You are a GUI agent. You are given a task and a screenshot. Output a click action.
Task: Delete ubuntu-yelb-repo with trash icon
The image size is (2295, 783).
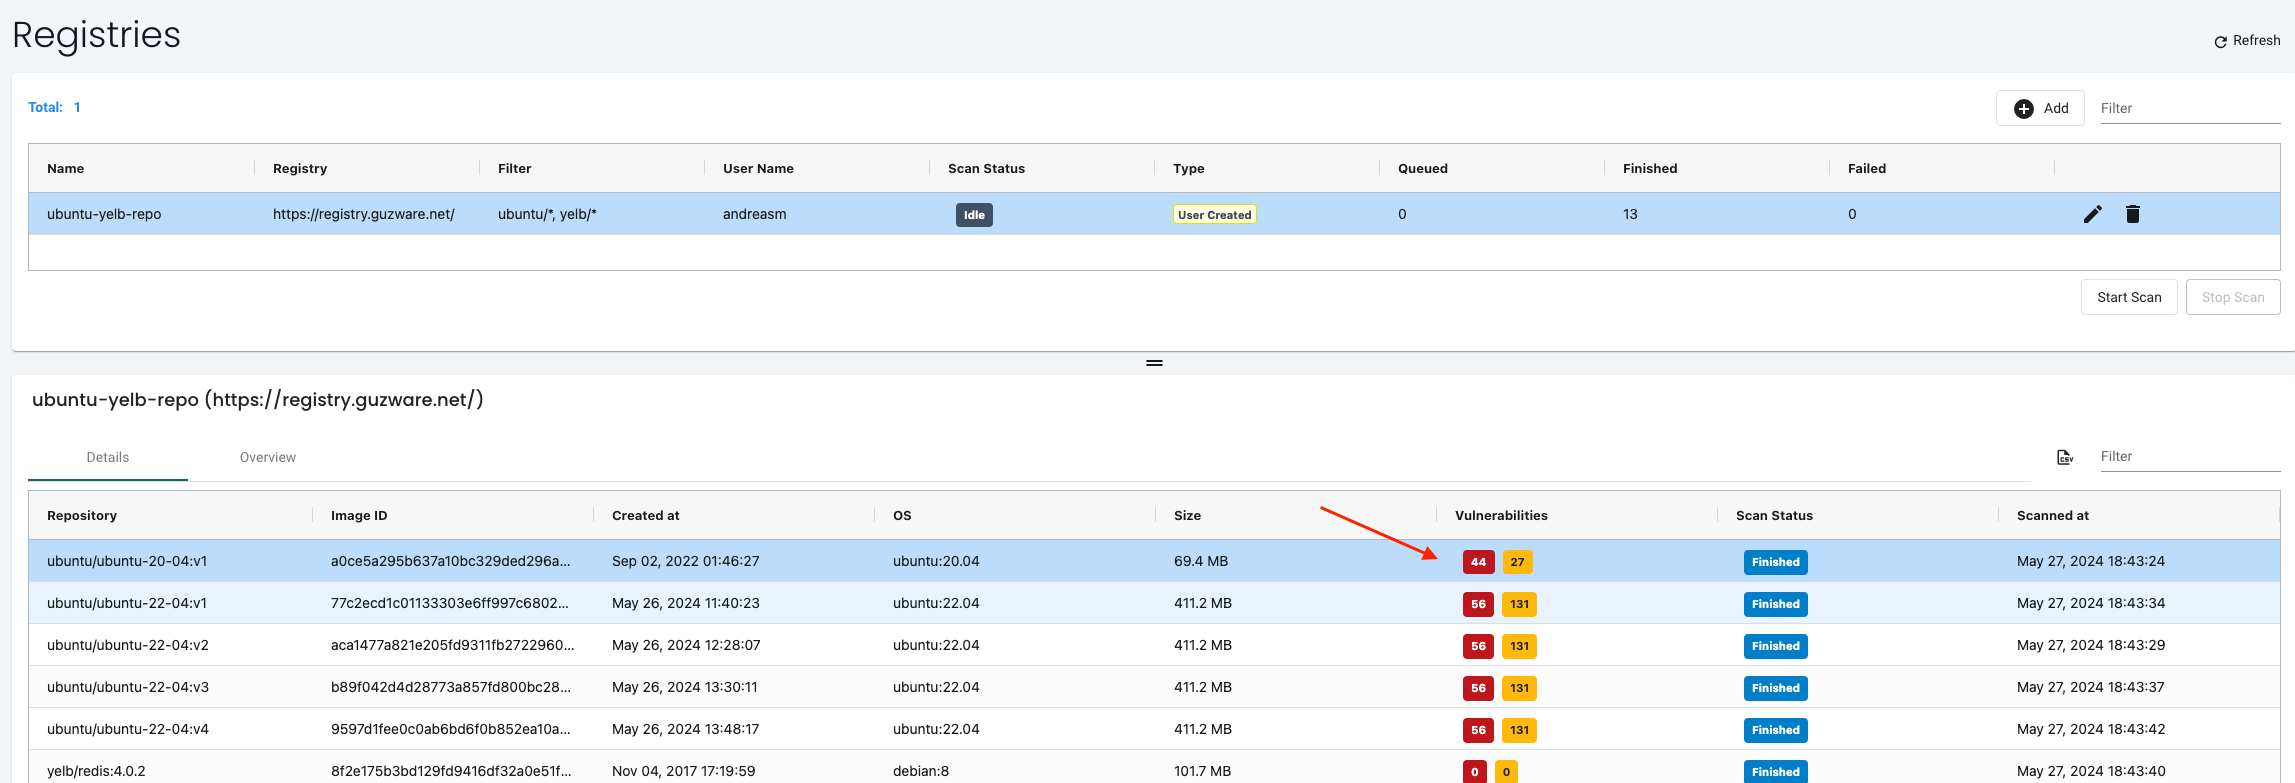(2133, 214)
